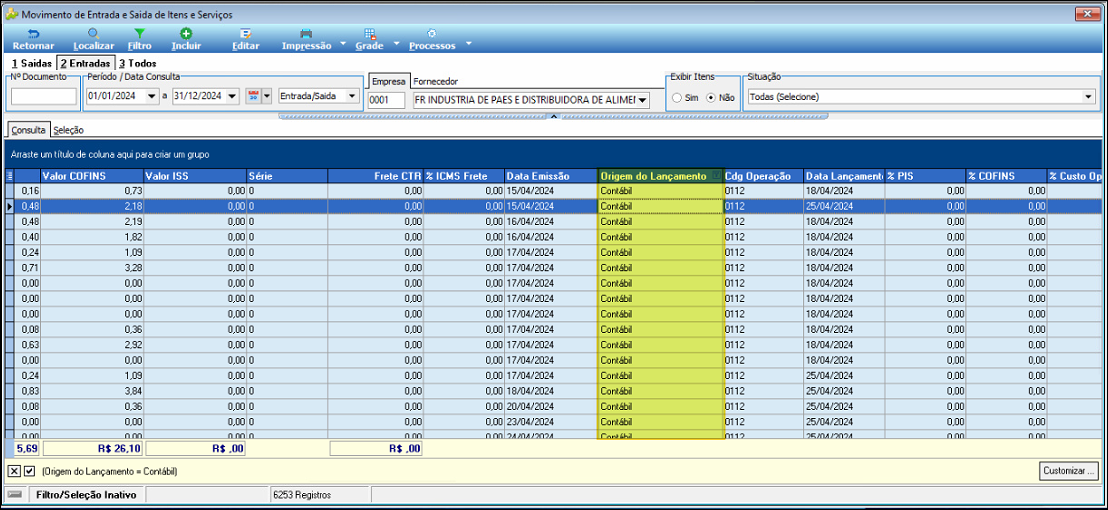Expand the Impressão menu arrow
Screen dimensions: 1108x510
click(x=343, y=44)
